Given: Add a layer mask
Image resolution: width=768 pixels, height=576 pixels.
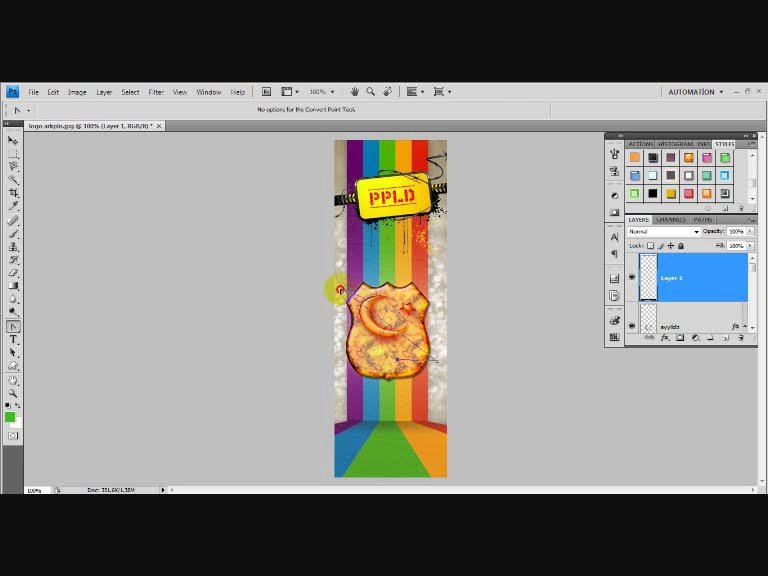Looking at the screenshot, I should [x=680, y=338].
